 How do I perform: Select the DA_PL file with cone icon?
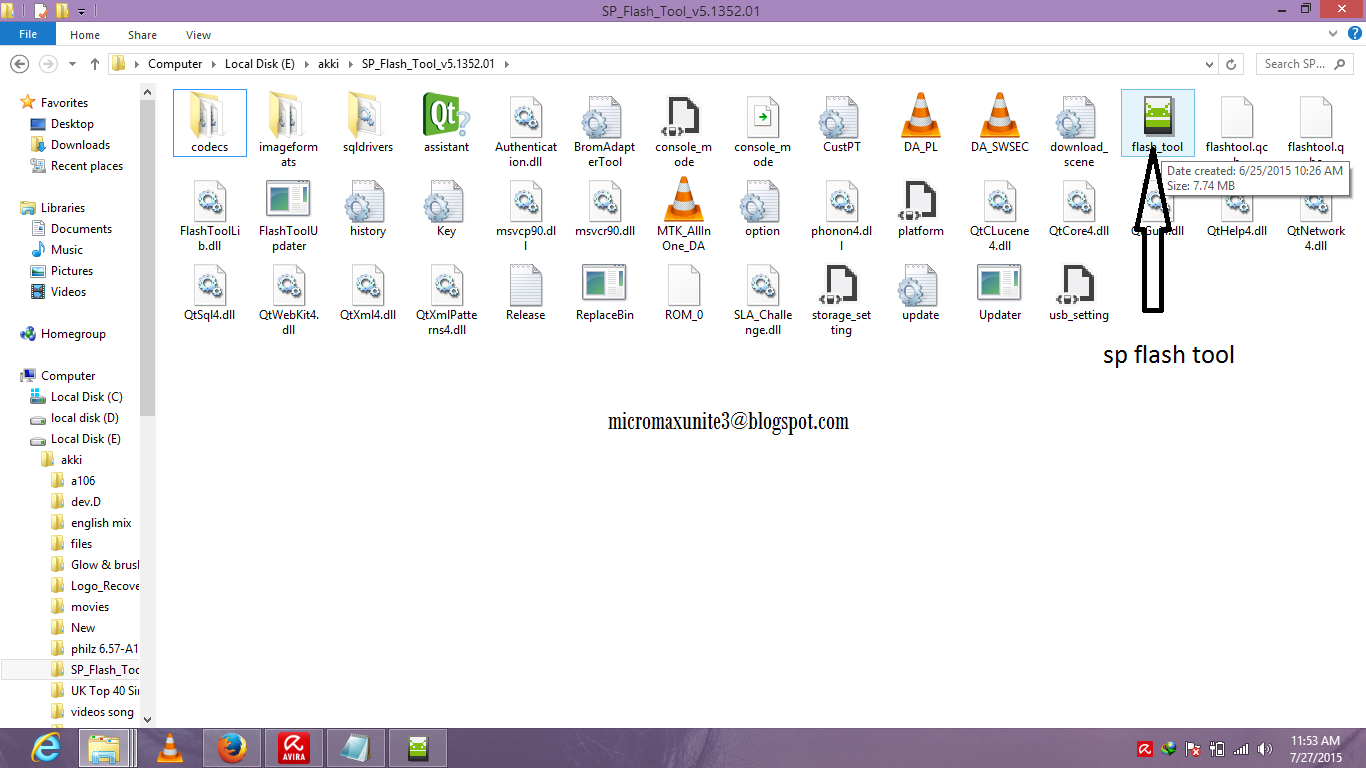point(920,114)
